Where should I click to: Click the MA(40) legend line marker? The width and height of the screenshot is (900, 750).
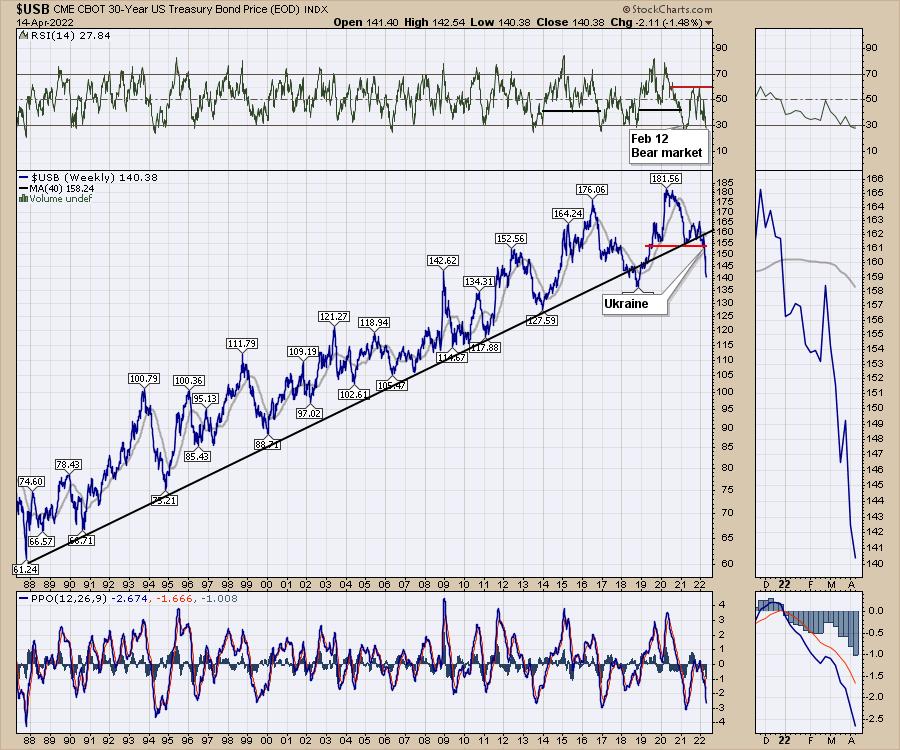click(x=22, y=188)
